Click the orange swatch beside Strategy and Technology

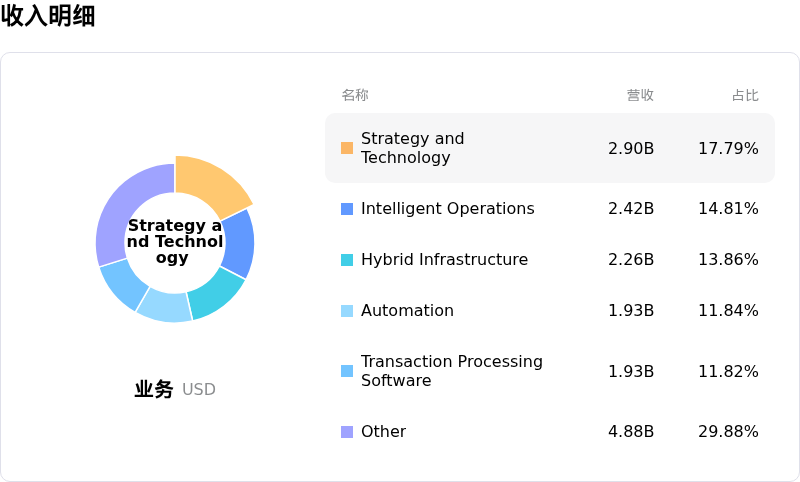347,148
